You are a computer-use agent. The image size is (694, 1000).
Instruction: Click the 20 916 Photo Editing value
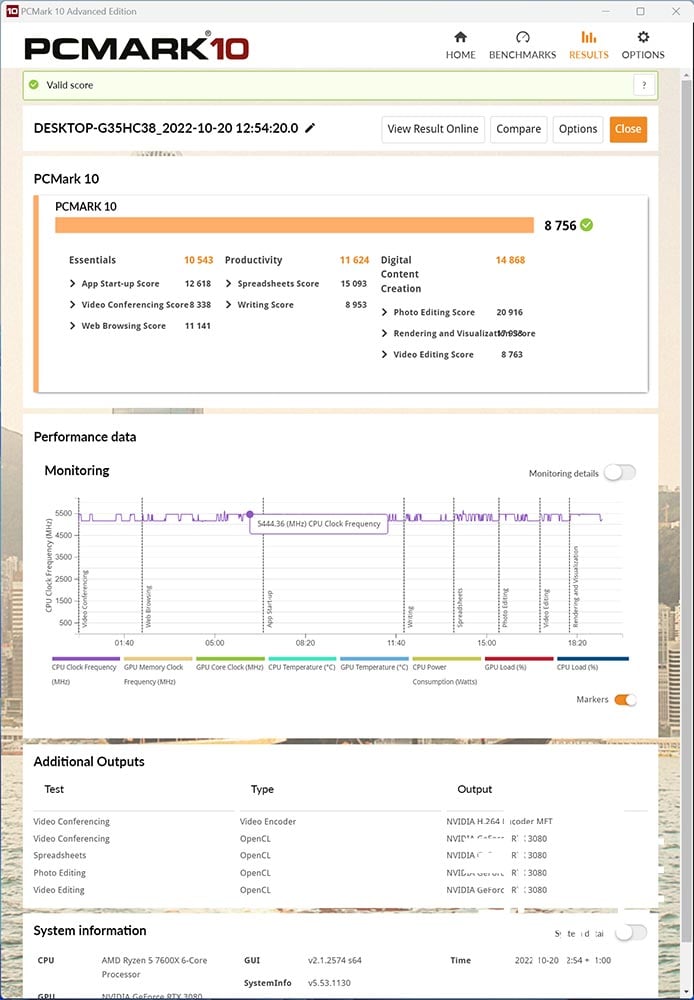pyautogui.click(x=509, y=312)
